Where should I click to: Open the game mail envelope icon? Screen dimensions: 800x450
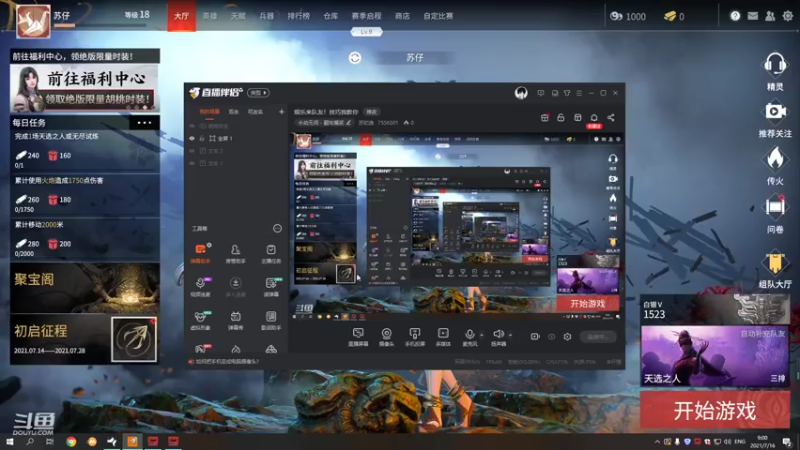click(x=753, y=16)
